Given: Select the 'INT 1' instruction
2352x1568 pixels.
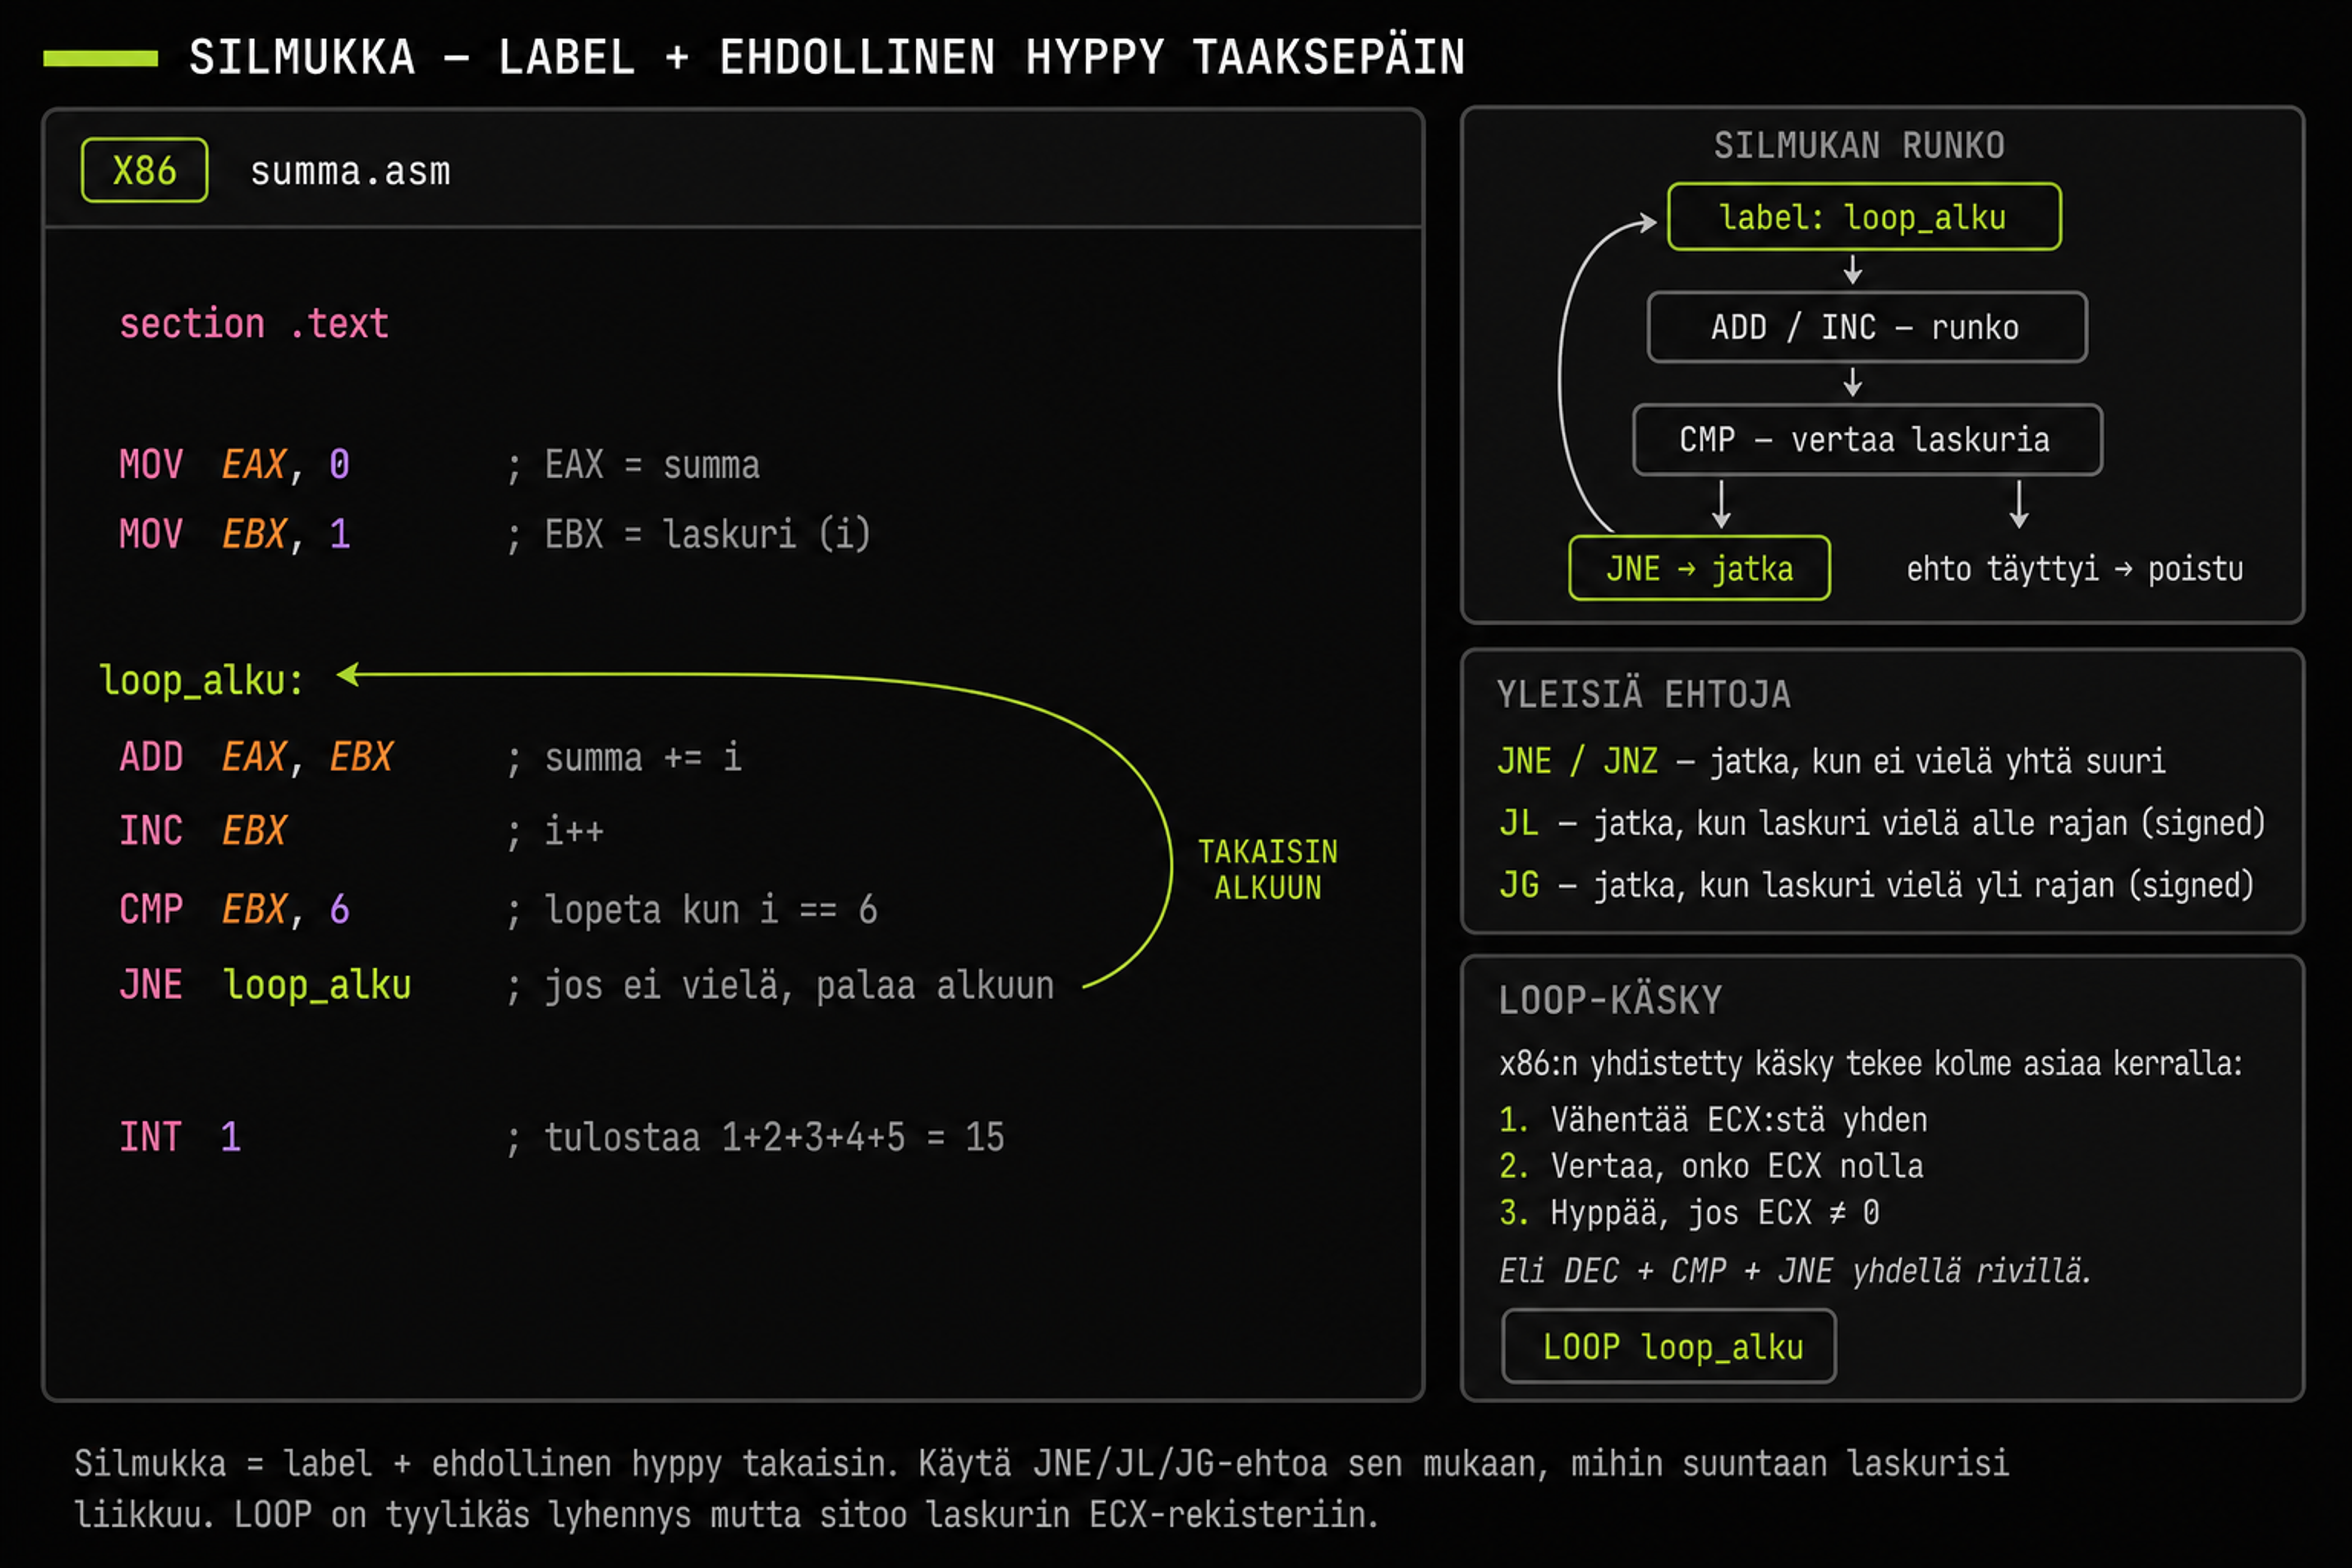Looking at the screenshot, I should coord(180,1137).
